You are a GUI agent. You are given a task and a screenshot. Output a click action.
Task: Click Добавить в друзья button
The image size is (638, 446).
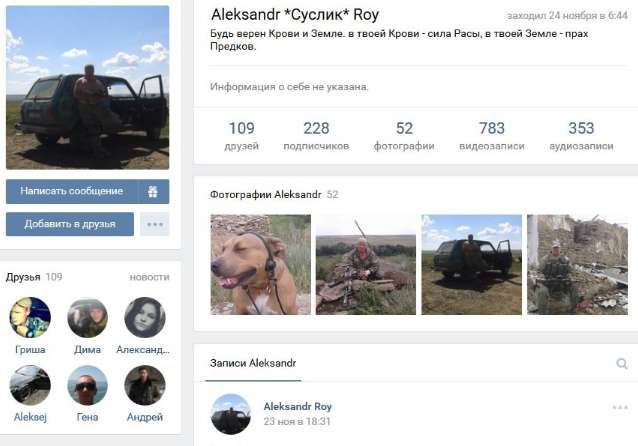[x=70, y=224]
